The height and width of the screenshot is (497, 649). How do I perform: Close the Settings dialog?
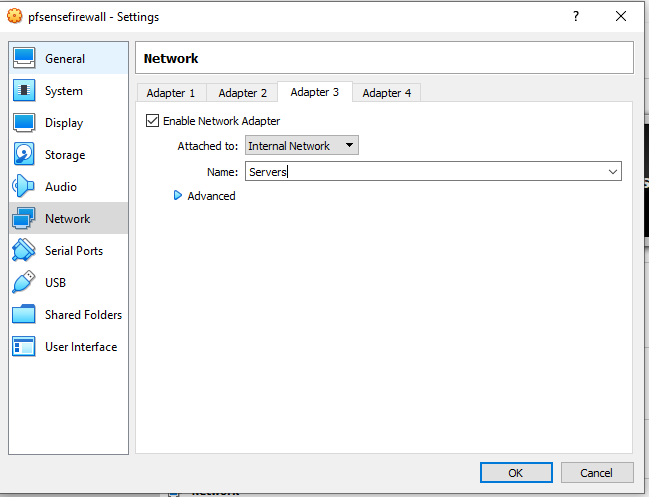click(x=621, y=16)
